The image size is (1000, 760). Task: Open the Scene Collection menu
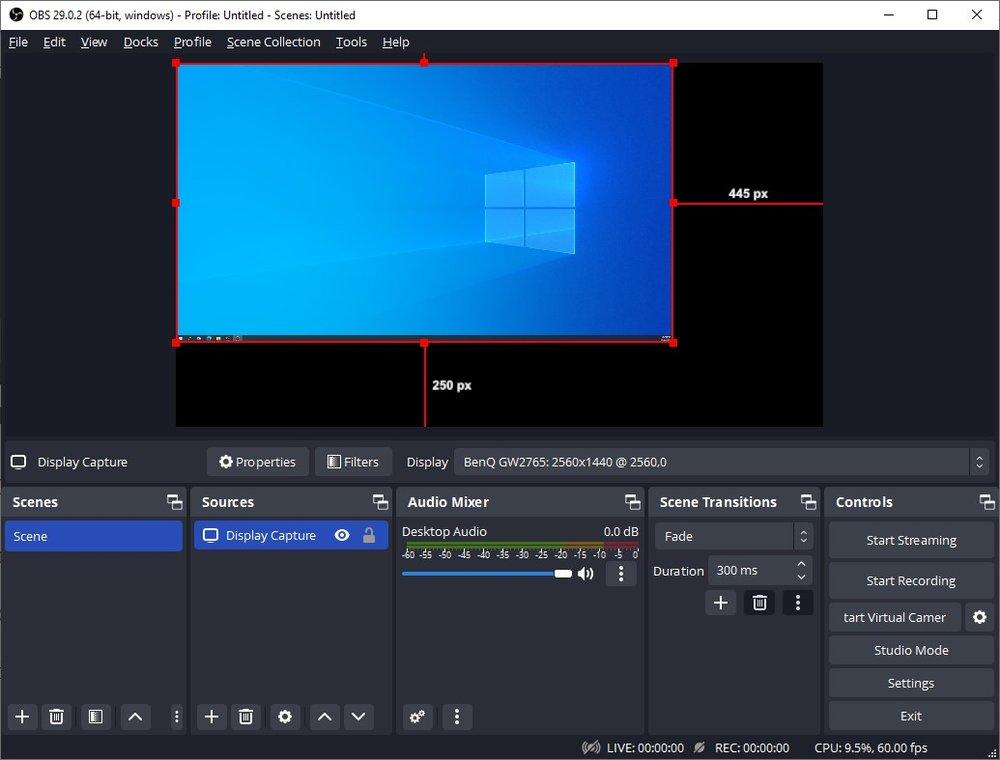[x=274, y=42]
